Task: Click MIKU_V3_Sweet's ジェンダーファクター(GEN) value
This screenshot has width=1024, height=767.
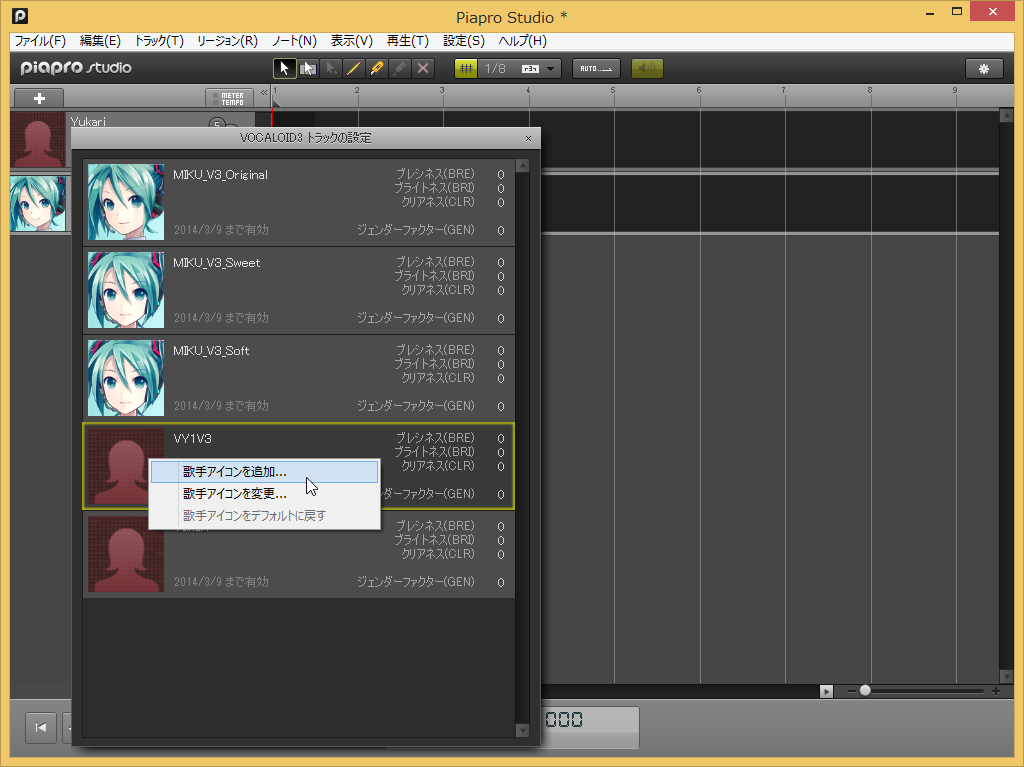Action: [x=501, y=319]
